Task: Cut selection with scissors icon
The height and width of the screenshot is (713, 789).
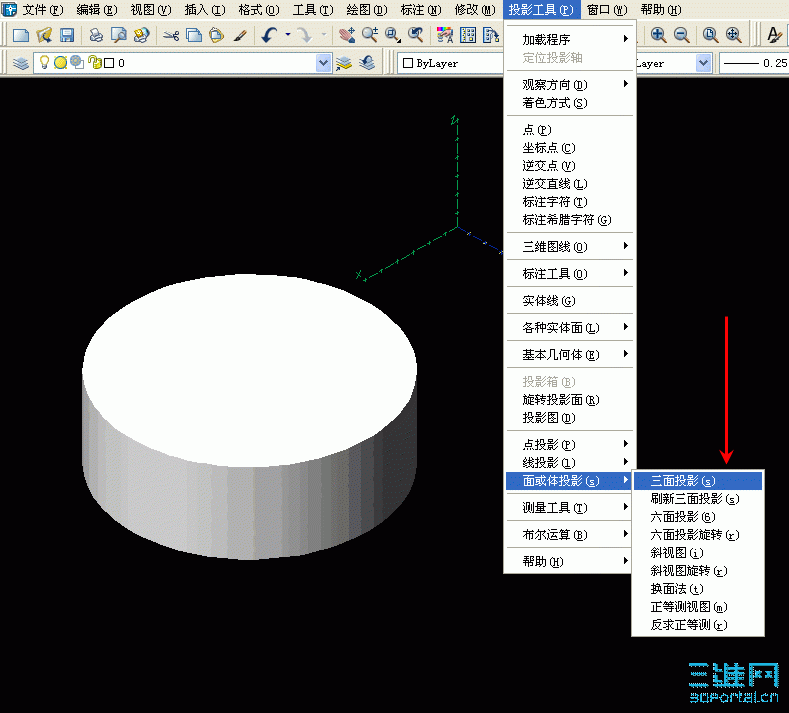Action: [171, 35]
